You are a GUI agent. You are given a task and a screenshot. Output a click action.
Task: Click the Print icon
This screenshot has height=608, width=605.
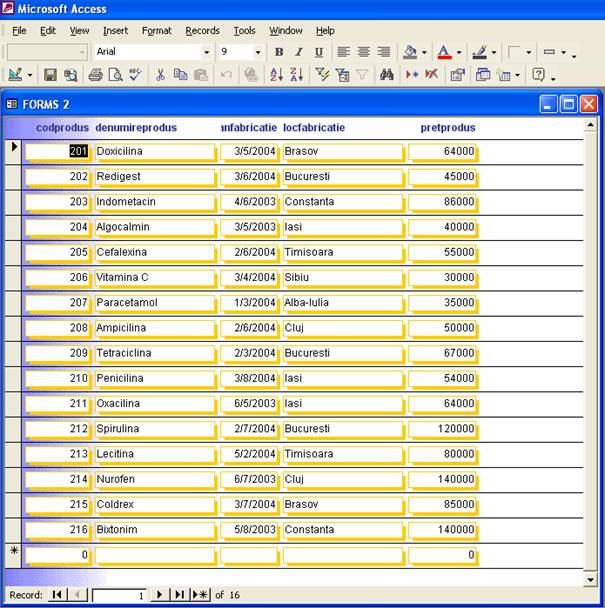(96, 75)
